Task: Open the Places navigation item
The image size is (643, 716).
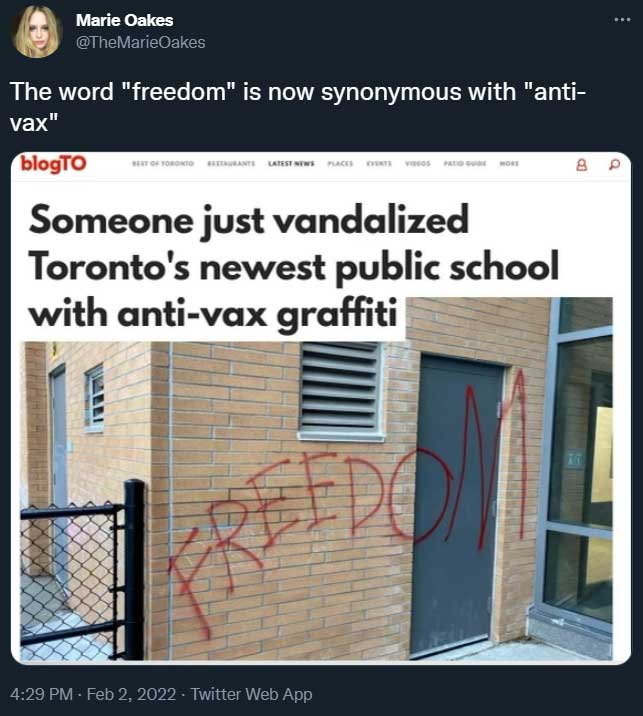Action: click(x=340, y=163)
